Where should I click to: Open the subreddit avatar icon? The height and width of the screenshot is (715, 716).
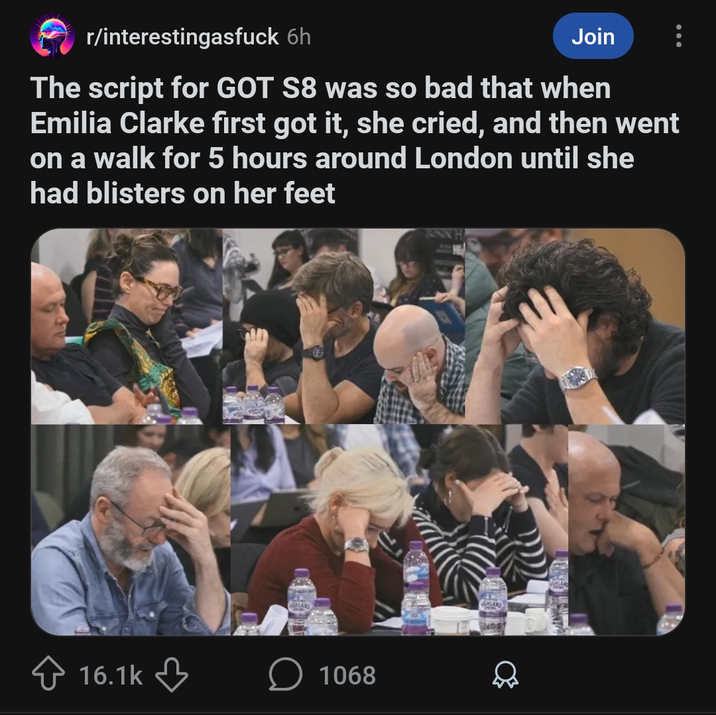click(52, 37)
